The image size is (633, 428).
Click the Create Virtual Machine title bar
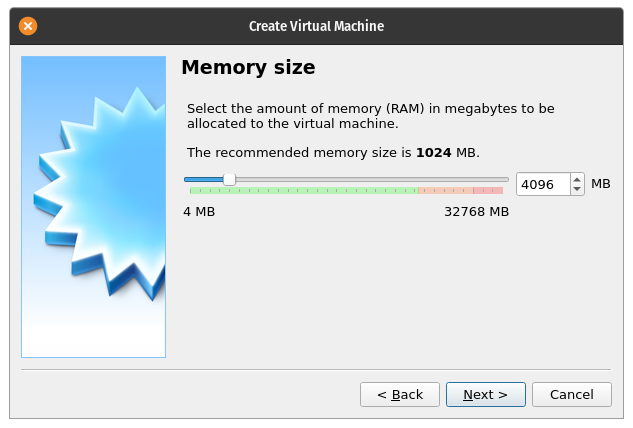tap(316, 26)
